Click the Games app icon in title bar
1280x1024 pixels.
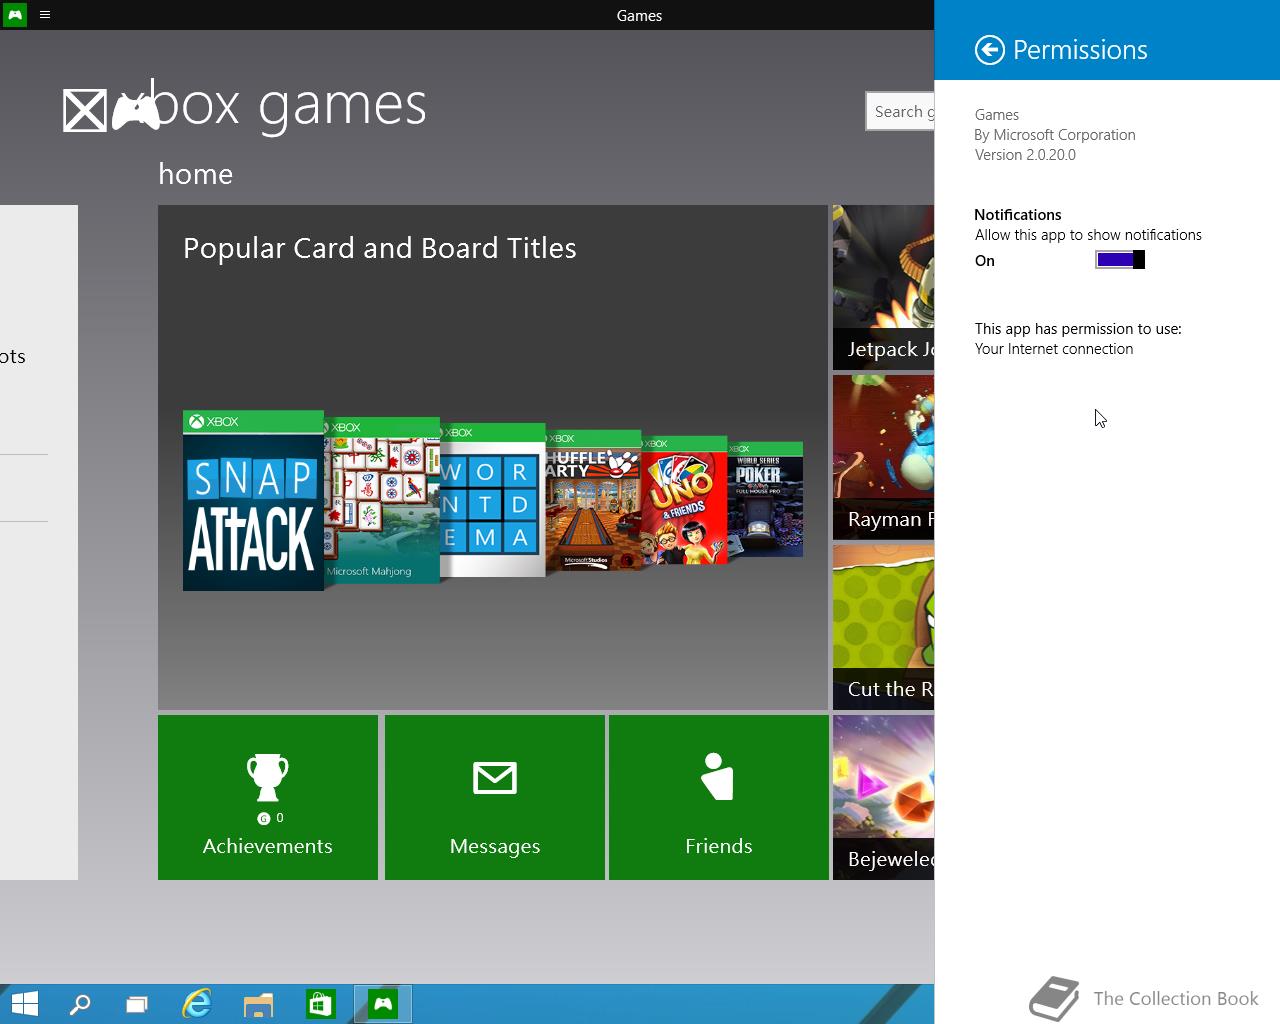point(15,15)
